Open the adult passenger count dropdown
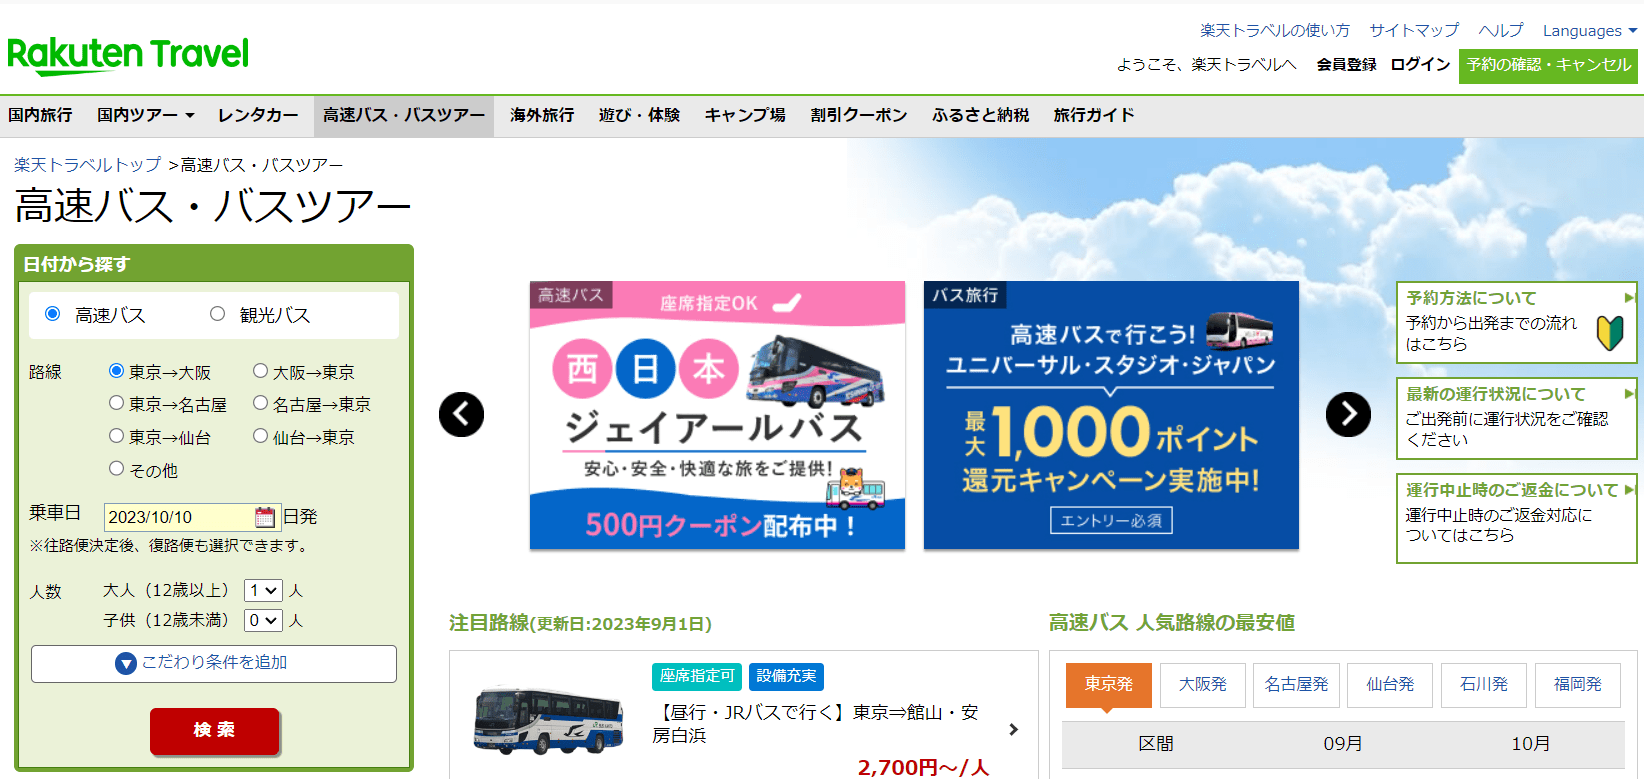The height and width of the screenshot is (779, 1644). [x=263, y=590]
